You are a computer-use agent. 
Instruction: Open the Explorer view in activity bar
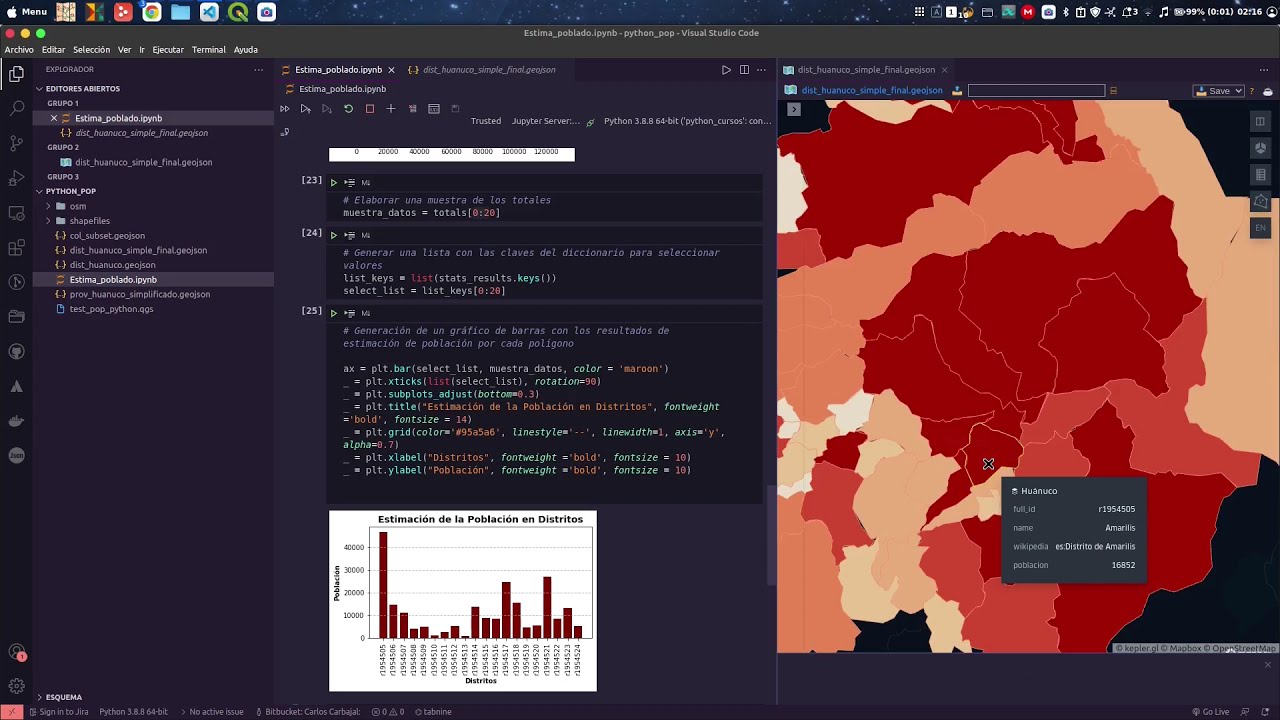click(16, 74)
